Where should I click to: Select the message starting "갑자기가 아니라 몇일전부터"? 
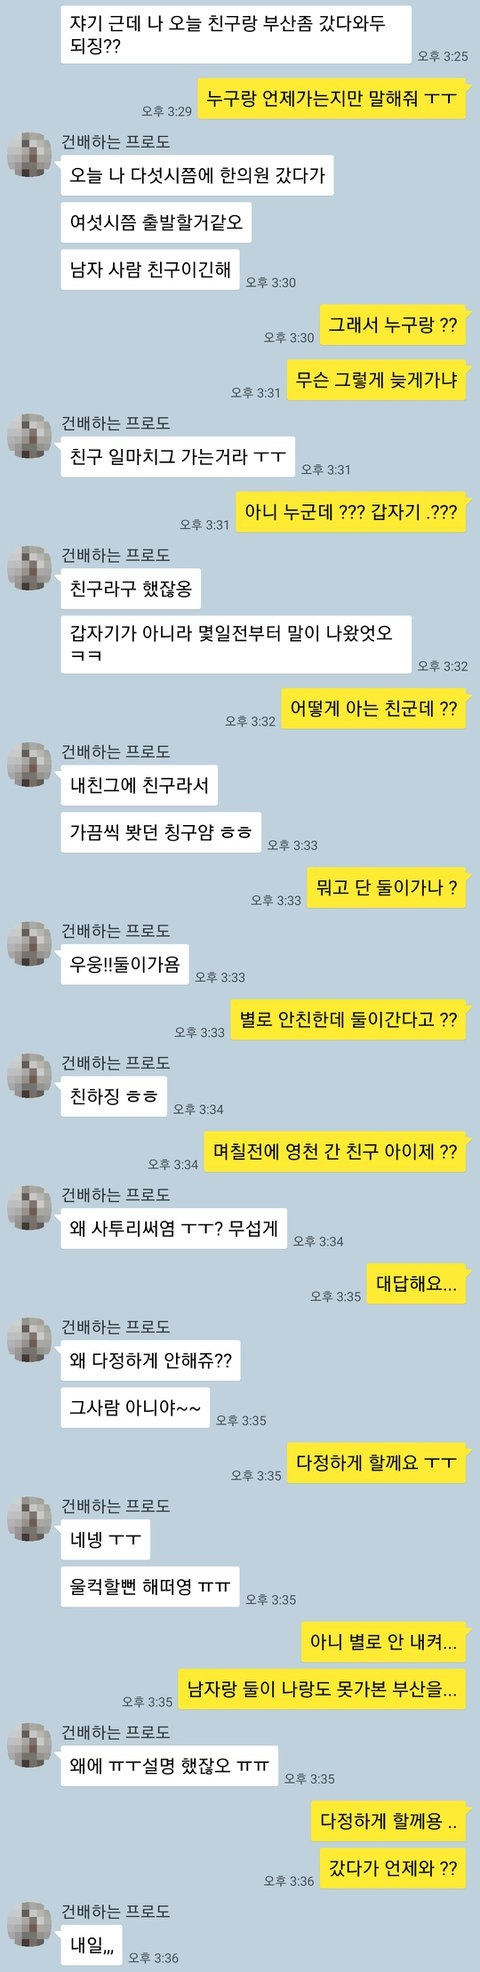(x=236, y=644)
